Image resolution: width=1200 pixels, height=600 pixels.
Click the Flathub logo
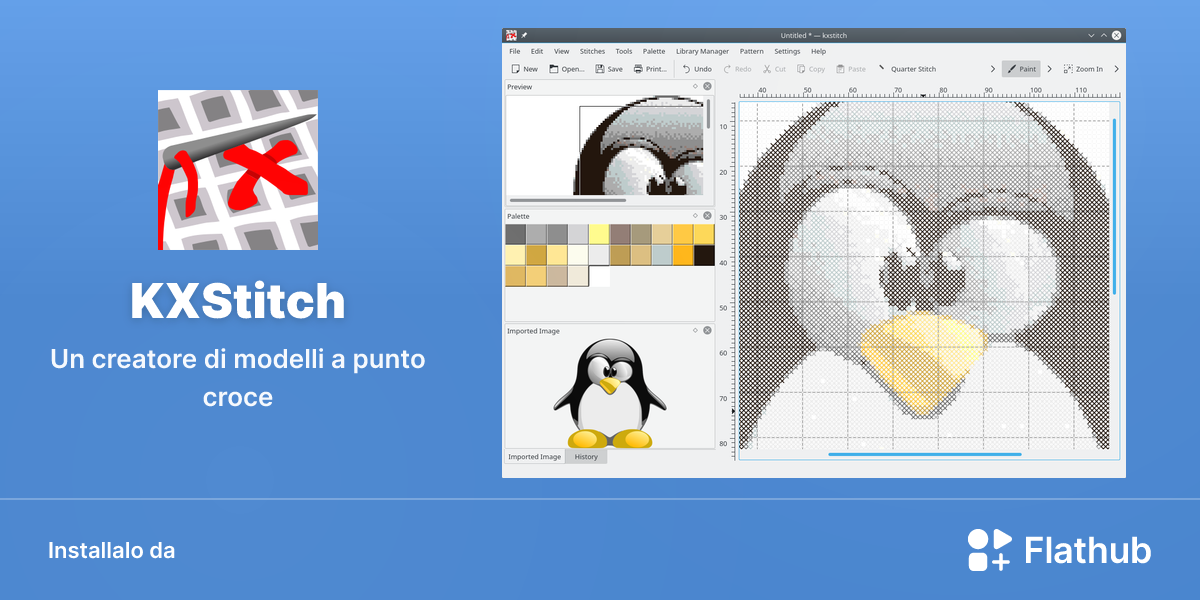[1059, 550]
